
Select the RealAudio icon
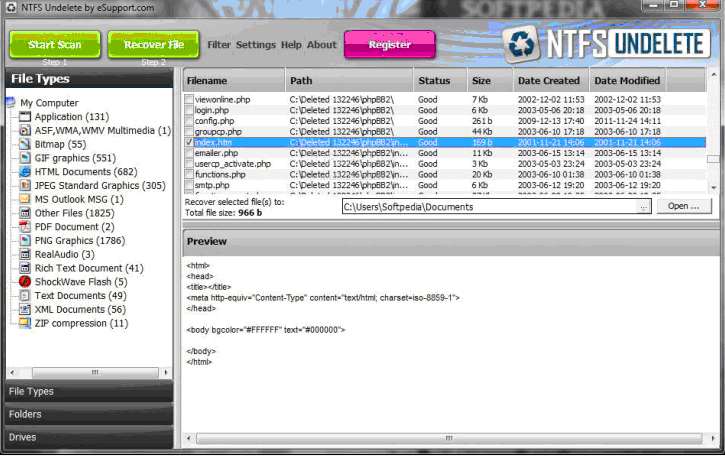coord(25,254)
